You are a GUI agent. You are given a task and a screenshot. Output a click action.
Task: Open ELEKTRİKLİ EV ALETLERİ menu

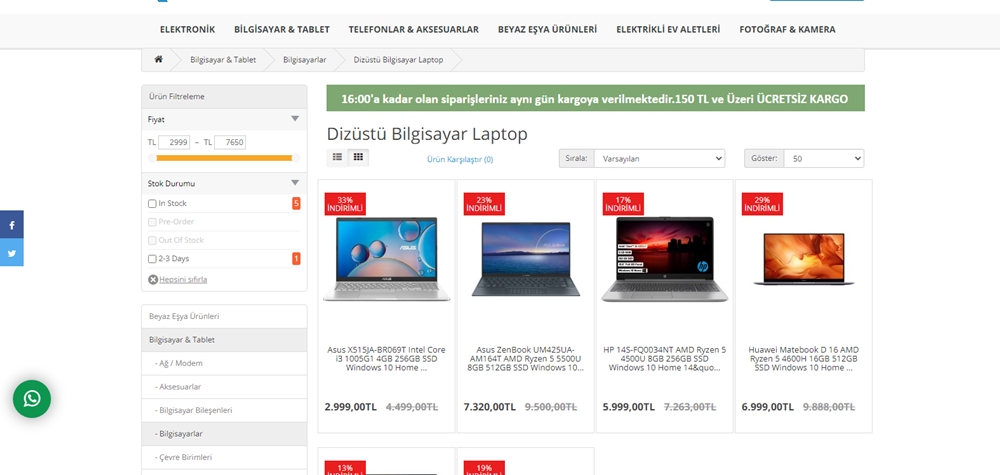668,29
